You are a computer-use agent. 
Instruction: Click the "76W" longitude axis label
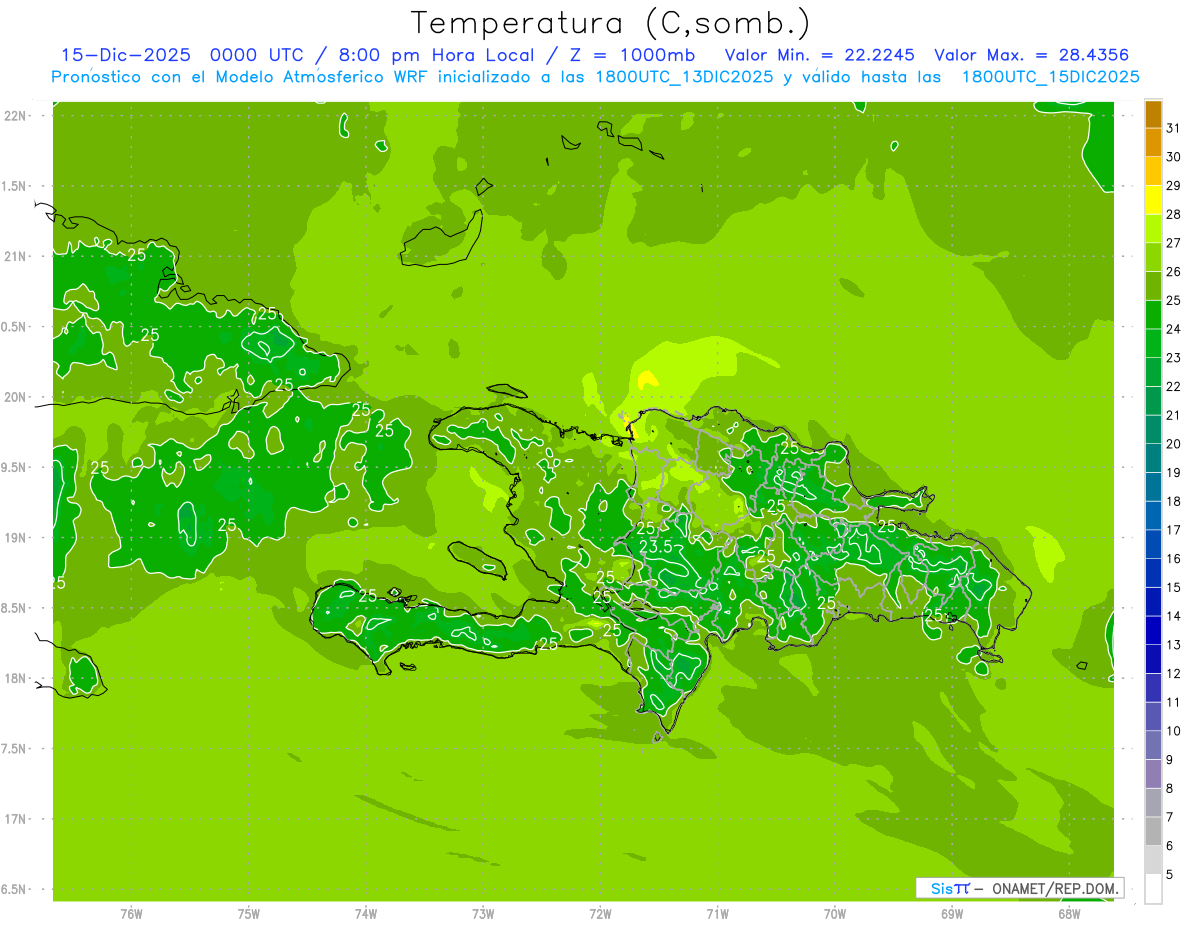click(x=131, y=914)
